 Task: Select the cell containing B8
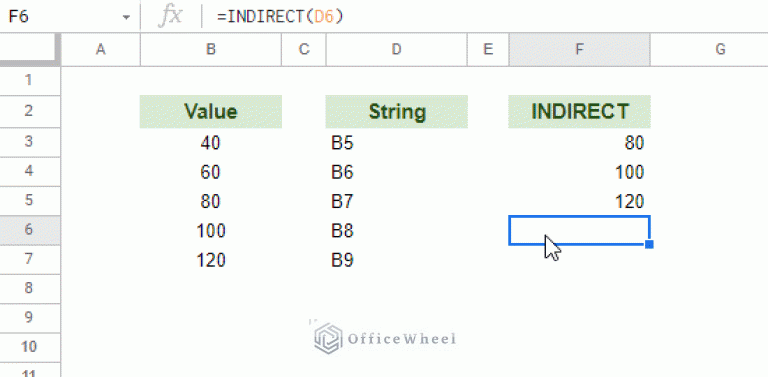tap(396, 230)
